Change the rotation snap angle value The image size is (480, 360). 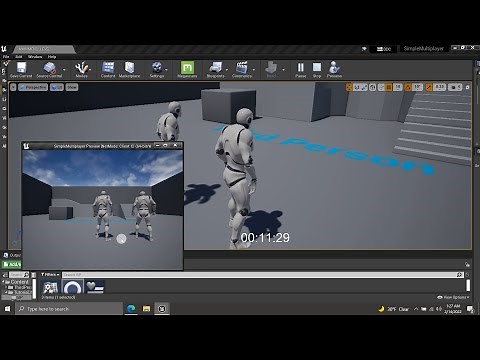417,87
